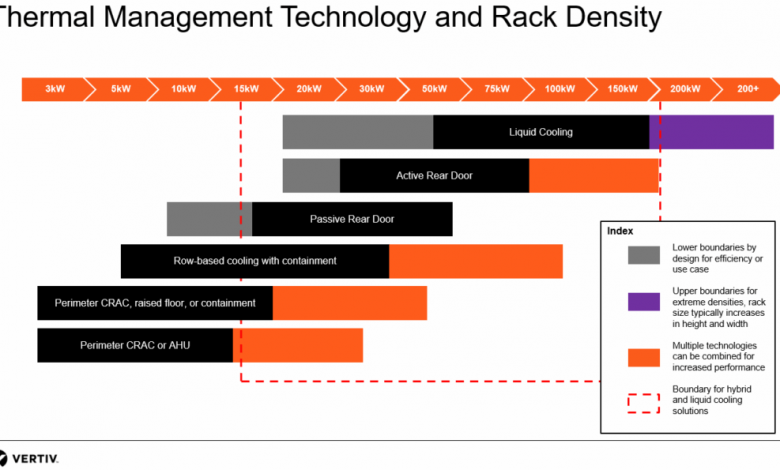Click the Vertiv logo
The image size is (780, 470).
click(28, 458)
